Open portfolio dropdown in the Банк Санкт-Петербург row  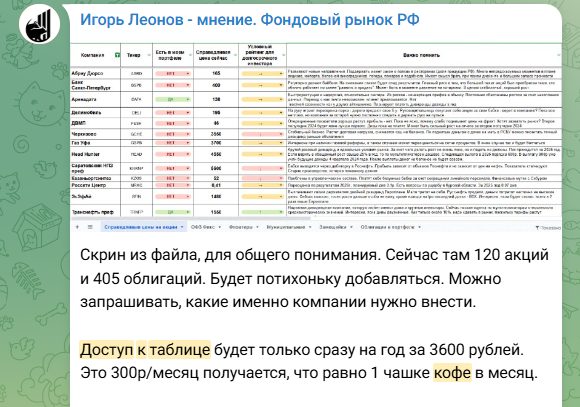(173, 85)
